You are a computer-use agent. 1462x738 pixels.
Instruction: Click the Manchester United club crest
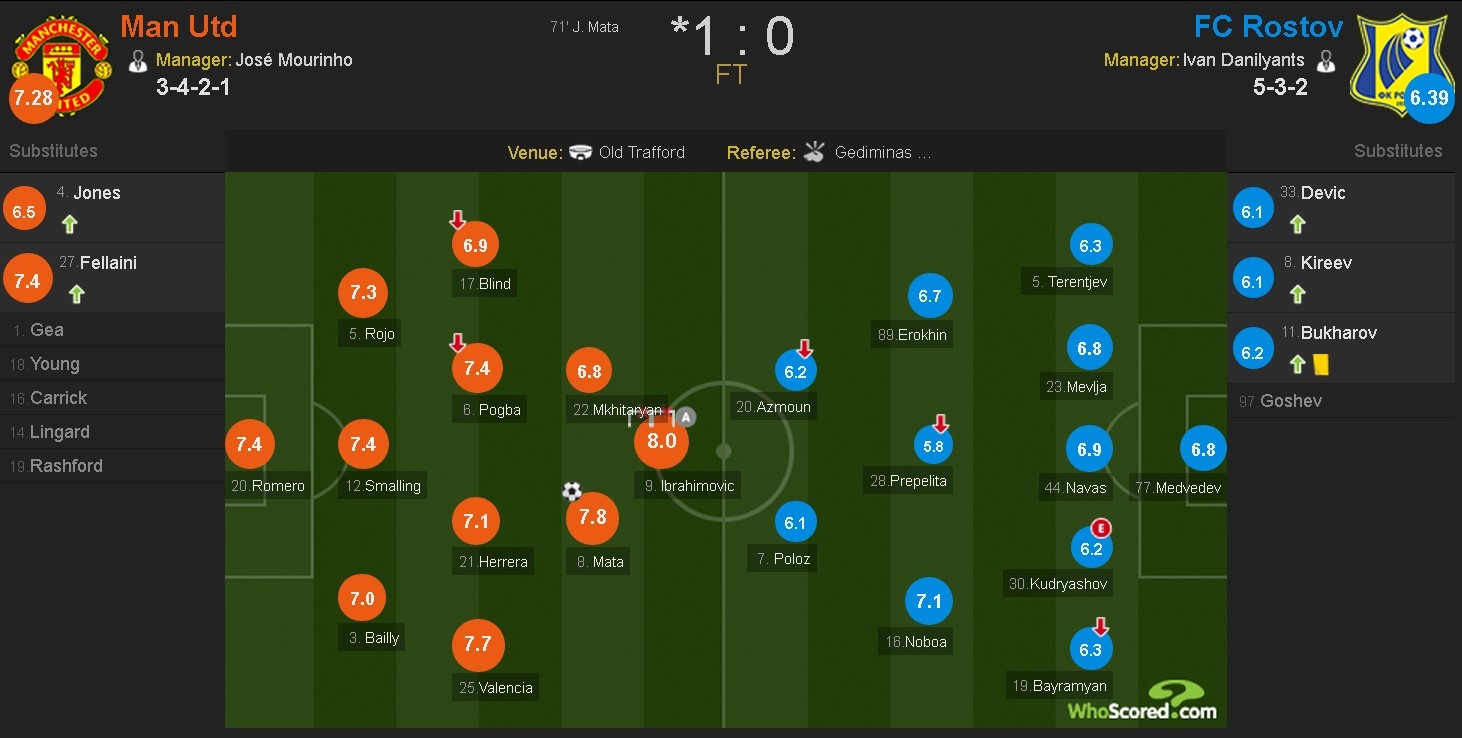pos(60,60)
